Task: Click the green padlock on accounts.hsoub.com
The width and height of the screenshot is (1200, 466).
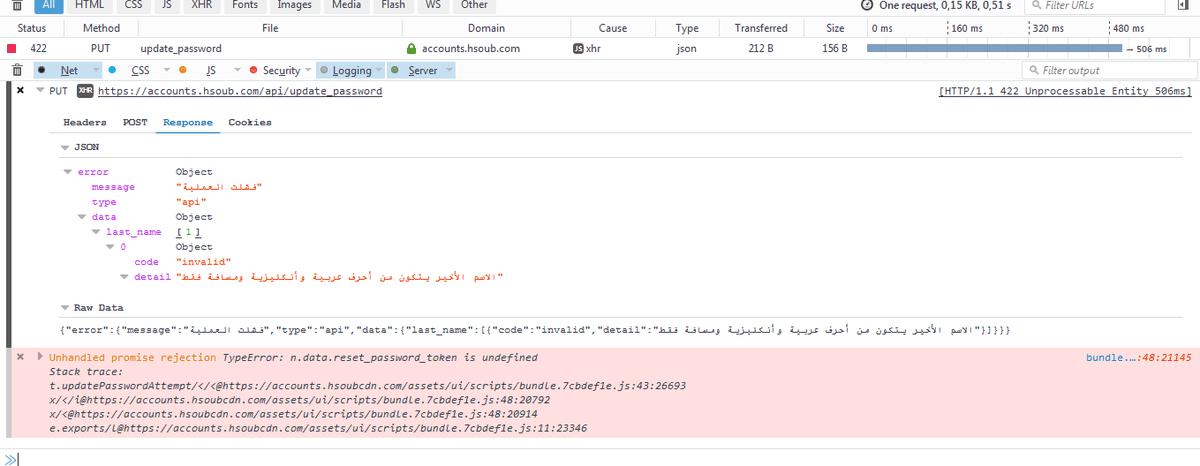Action: coord(411,48)
